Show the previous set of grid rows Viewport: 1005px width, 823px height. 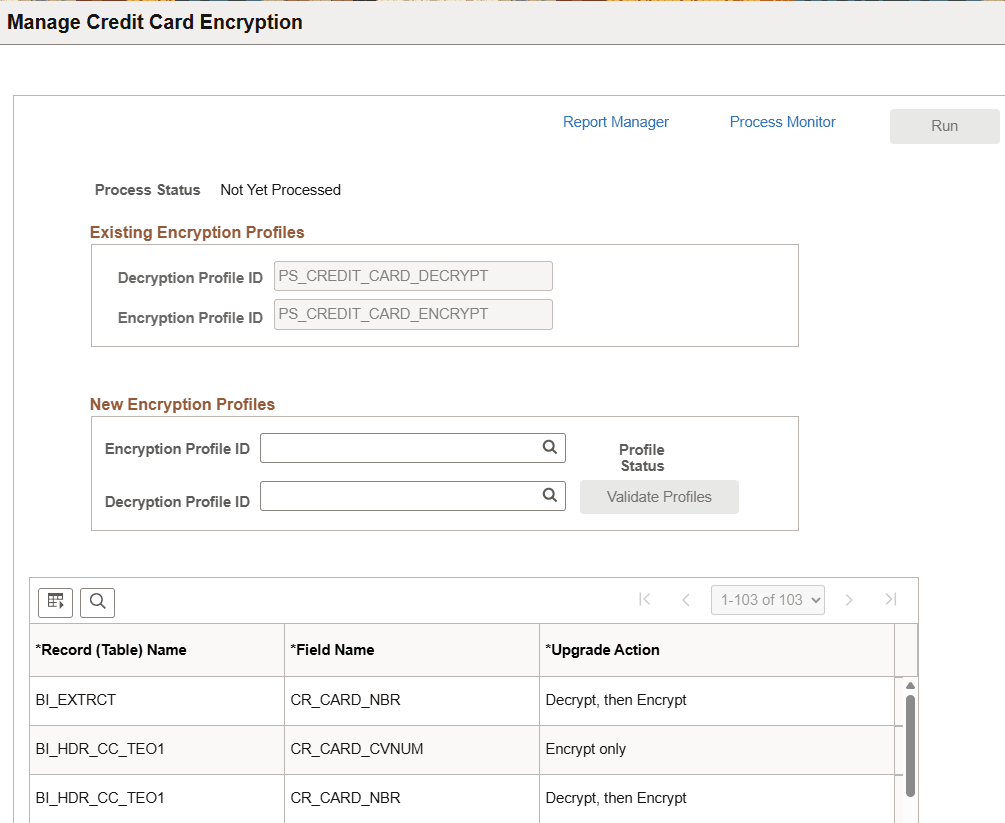686,599
